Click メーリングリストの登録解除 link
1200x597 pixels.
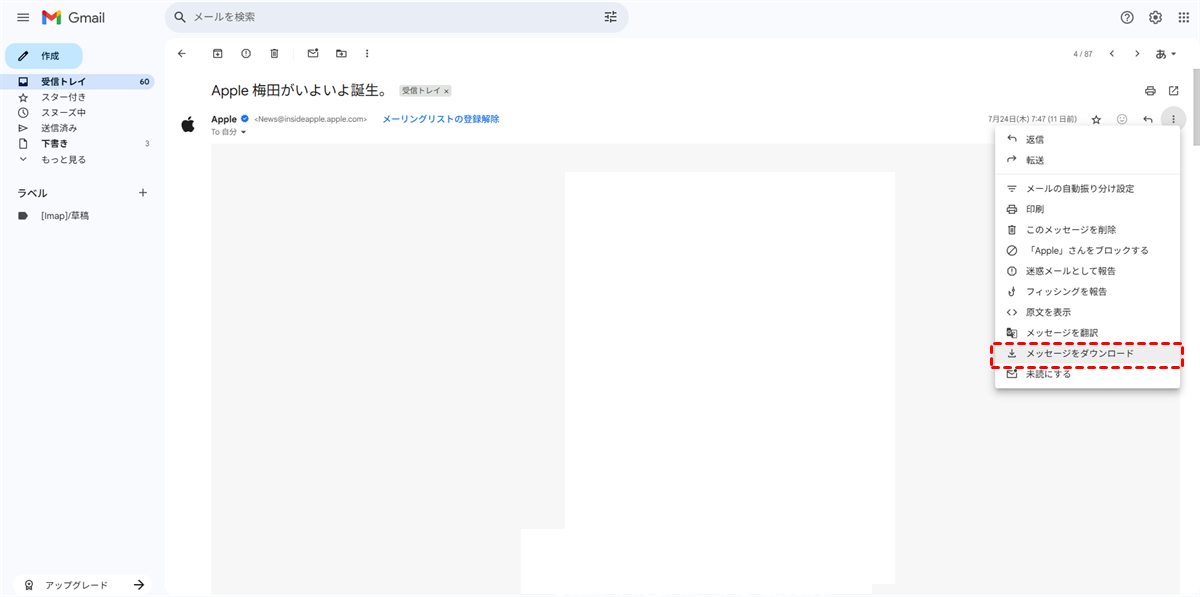pyautogui.click(x=441, y=119)
